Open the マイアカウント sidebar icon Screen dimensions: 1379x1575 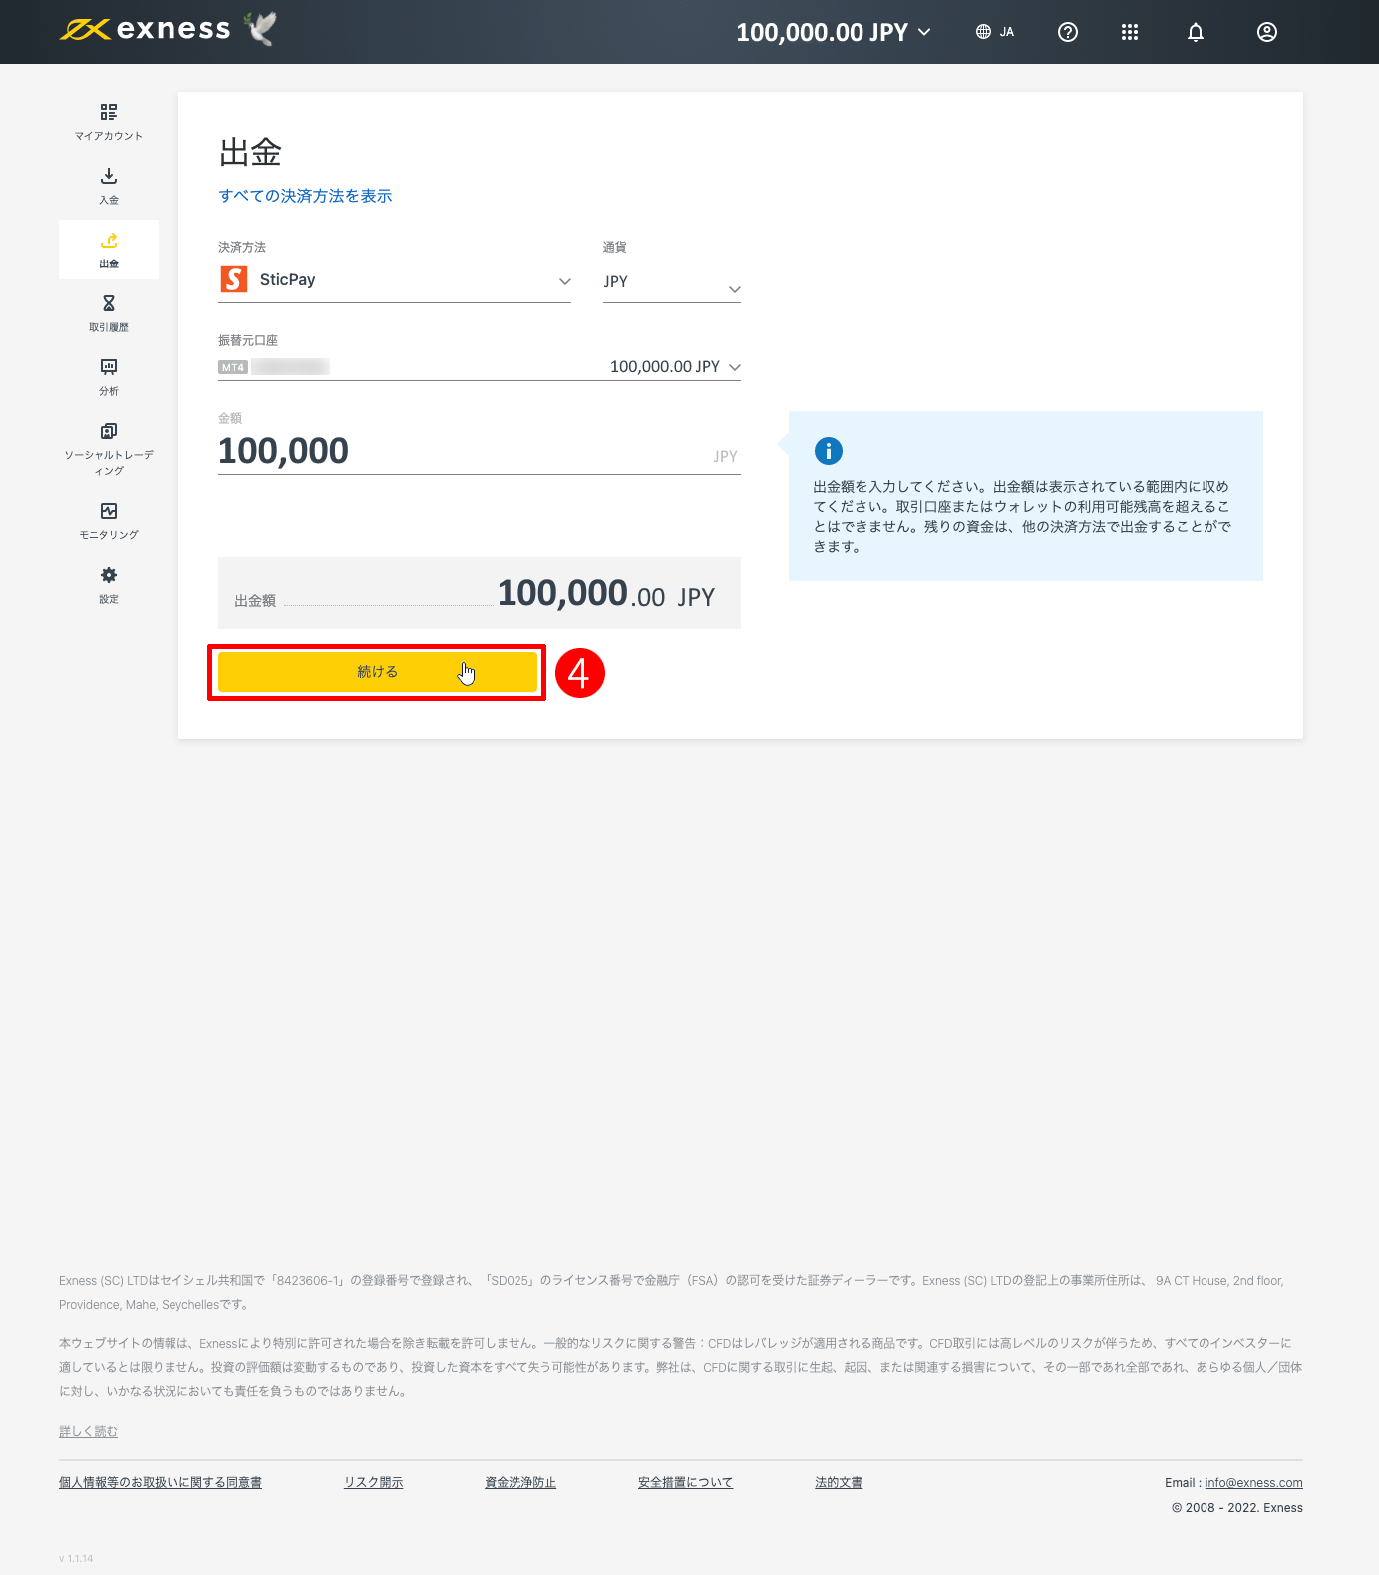109,112
